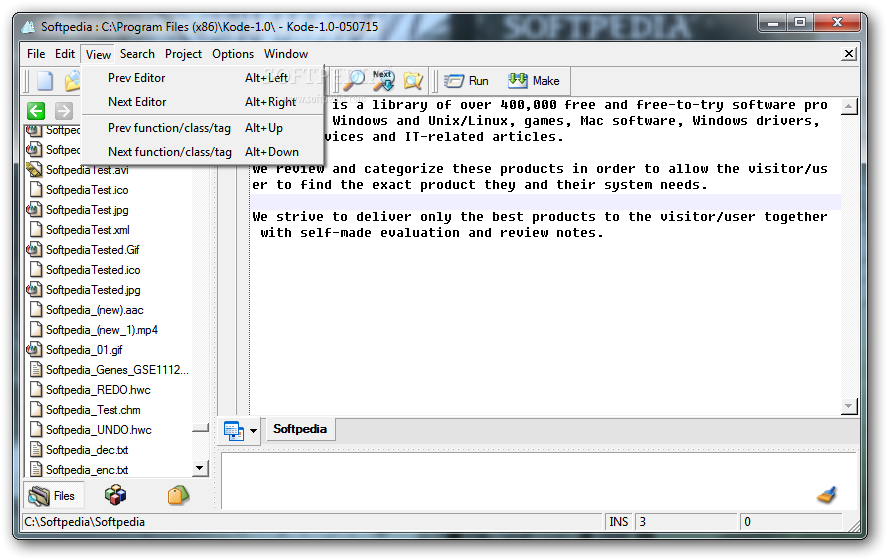
Task: Open the Options menu
Action: [233, 54]
